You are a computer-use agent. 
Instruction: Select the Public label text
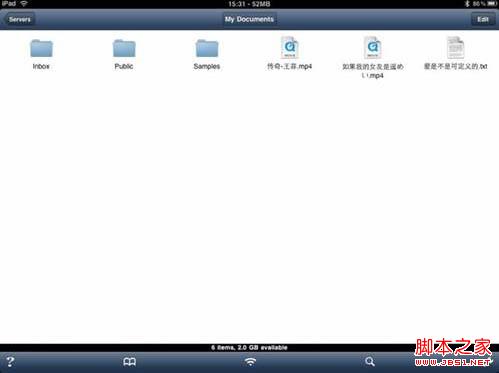pyautogui.click(x=124, y=66)
